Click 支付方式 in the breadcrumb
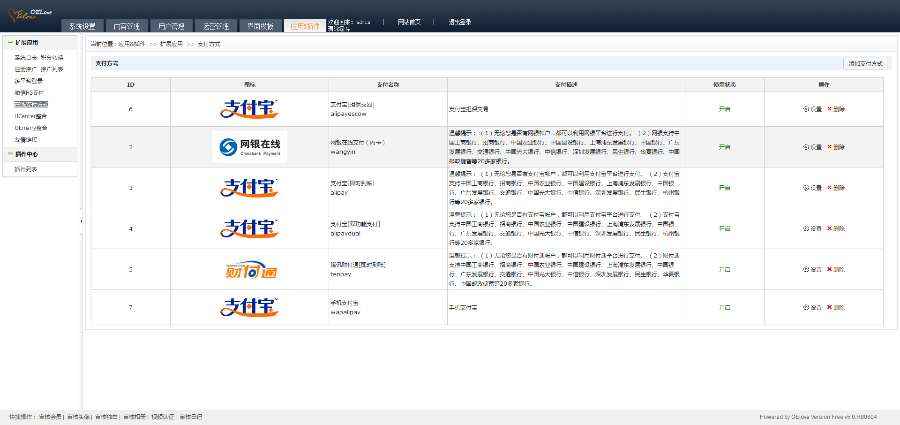This screenshot has width=900, height=425. point(208,44)
